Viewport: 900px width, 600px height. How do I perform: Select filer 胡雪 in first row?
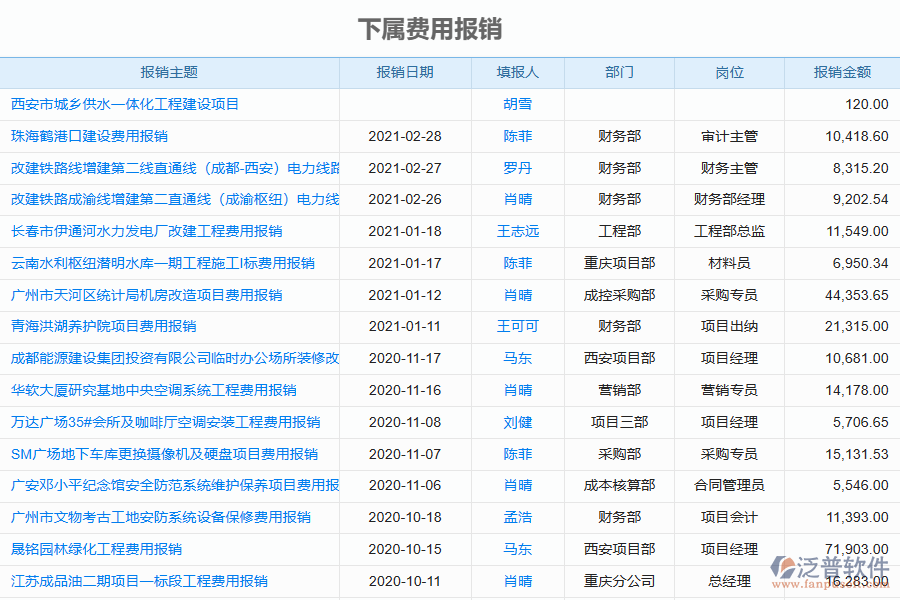516,104
